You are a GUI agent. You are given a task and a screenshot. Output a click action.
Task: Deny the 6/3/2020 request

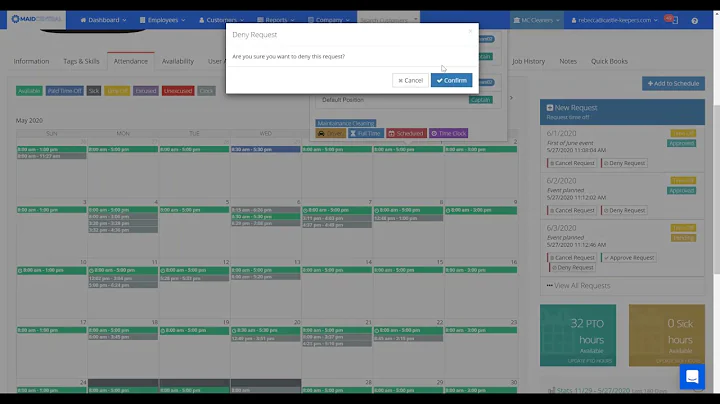click(573, 268)
